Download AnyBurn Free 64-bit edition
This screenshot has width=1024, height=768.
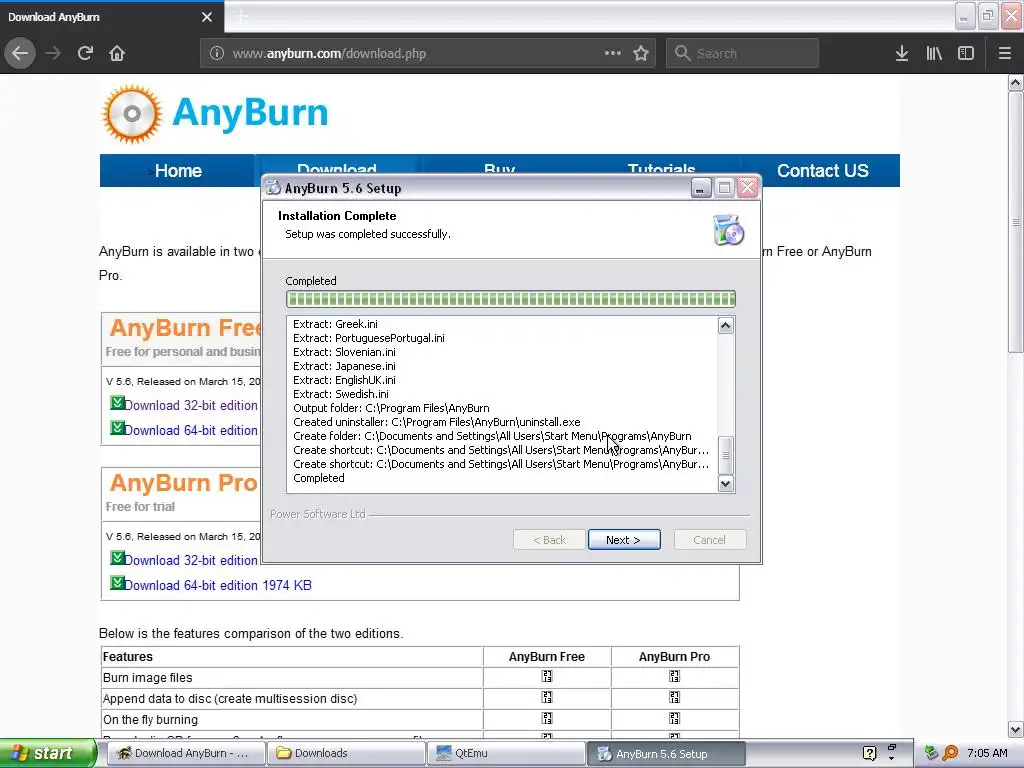[x=191, y=430]
